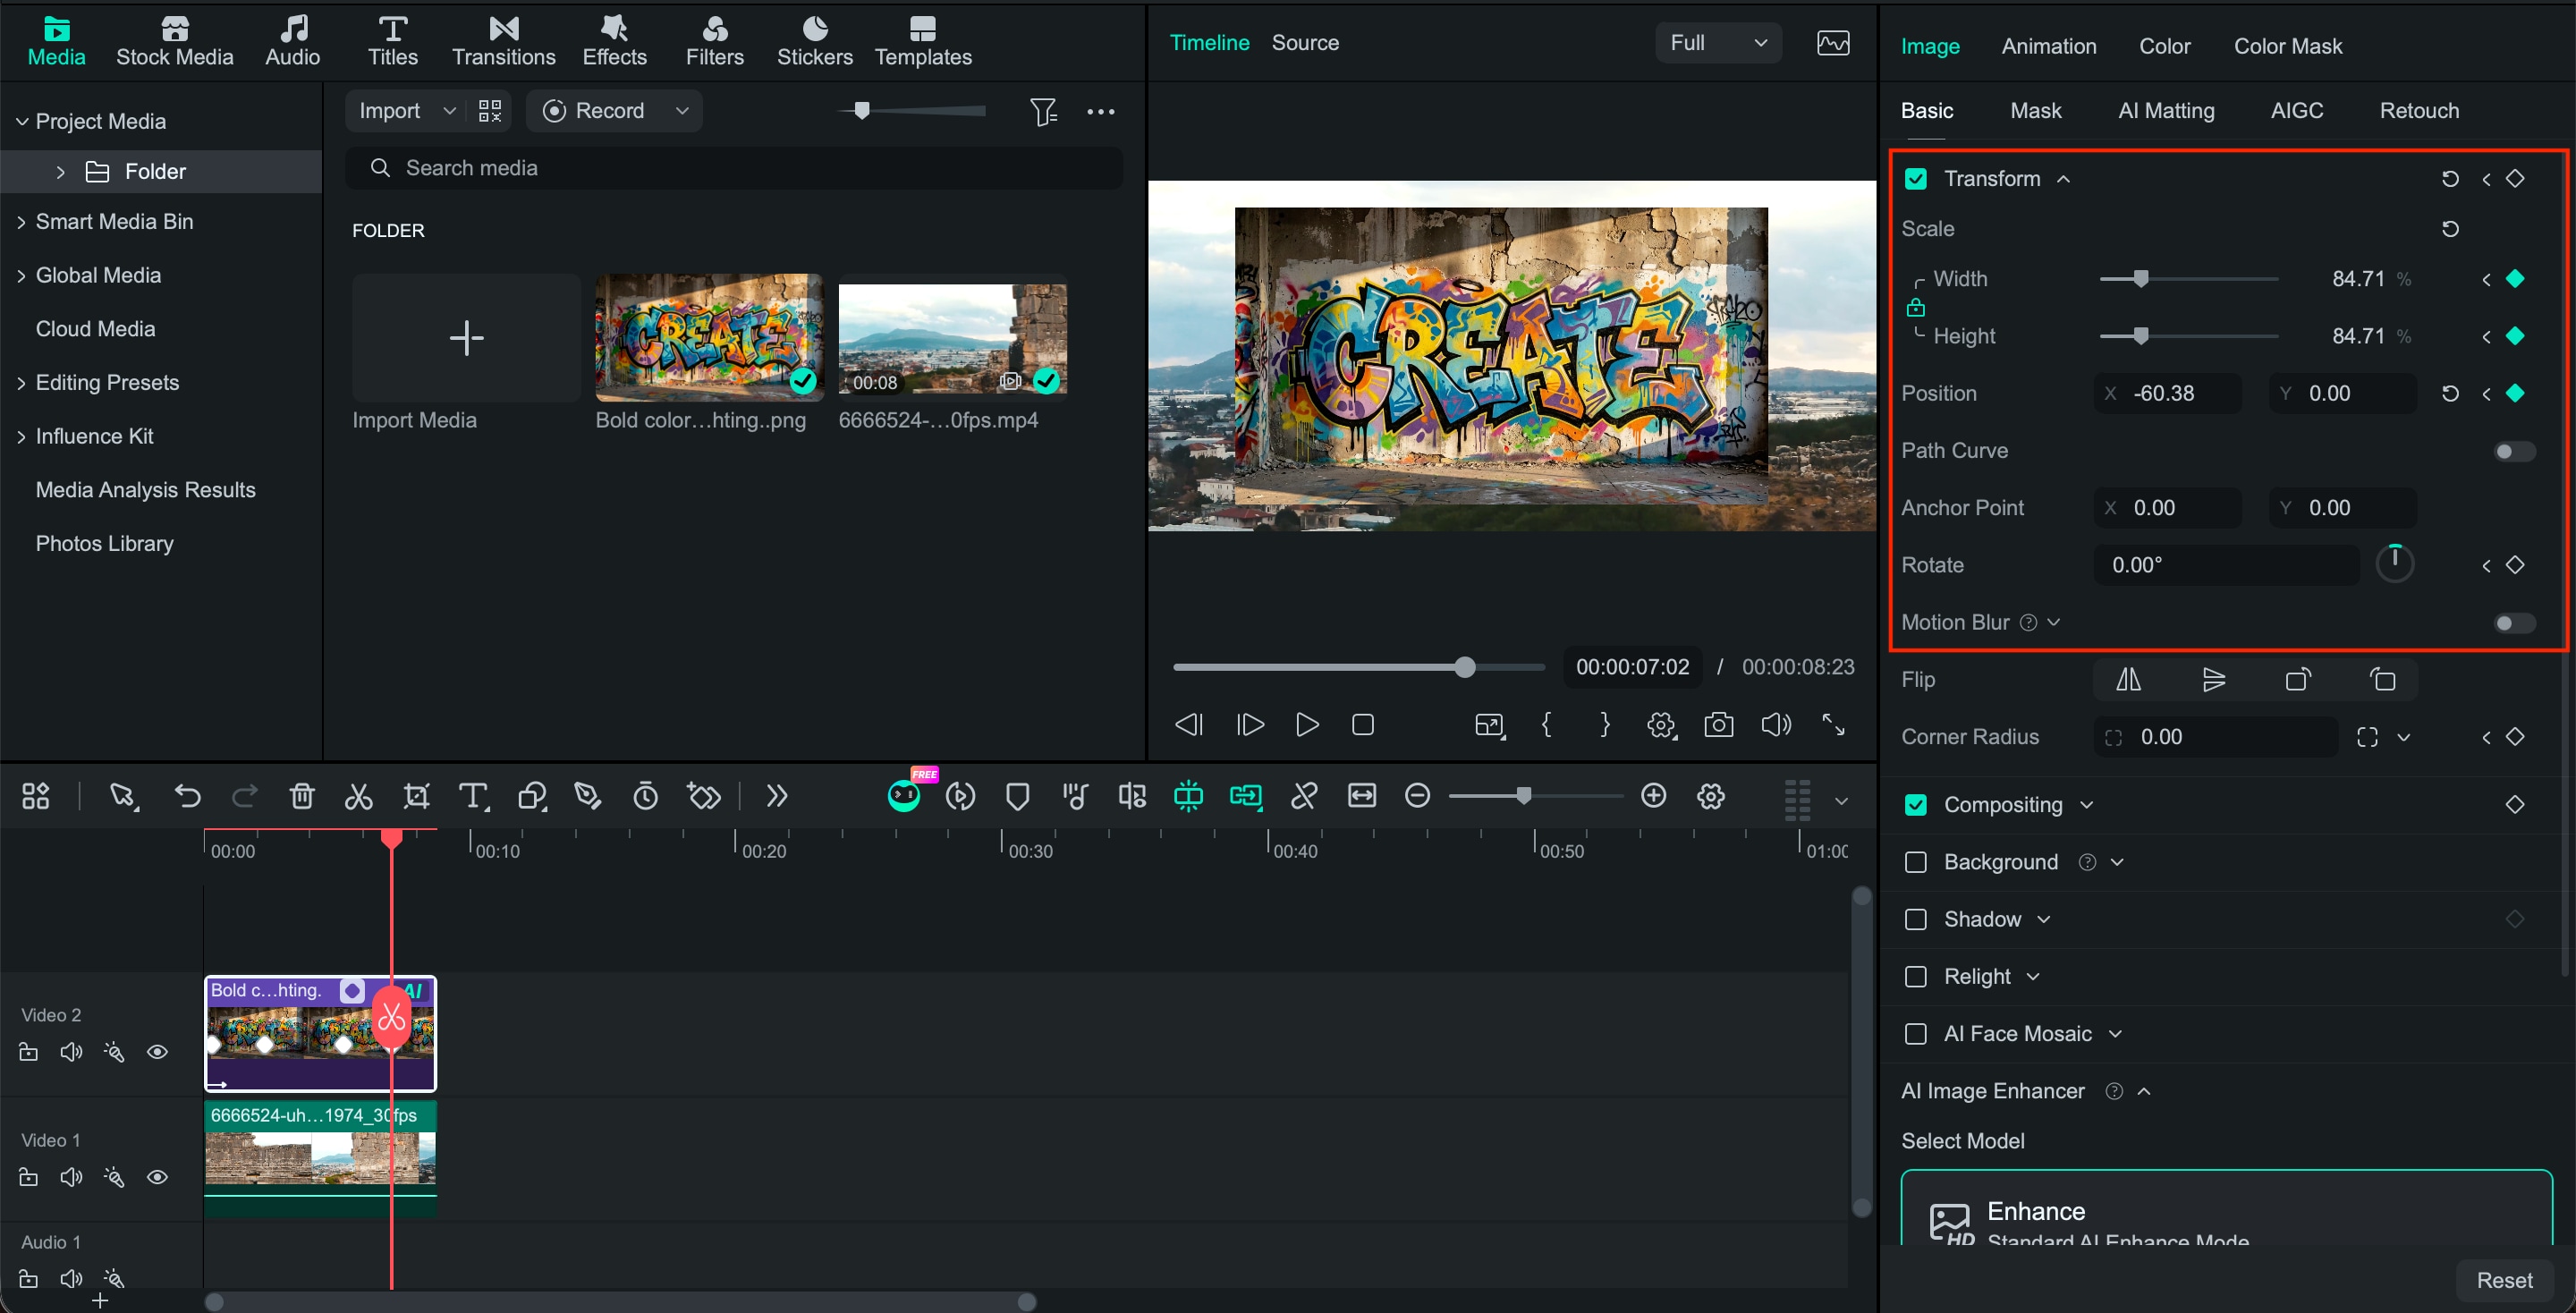Enable the Relight checkbox
This screenshot has width=2576, height=1313.
coord(1915,977)
